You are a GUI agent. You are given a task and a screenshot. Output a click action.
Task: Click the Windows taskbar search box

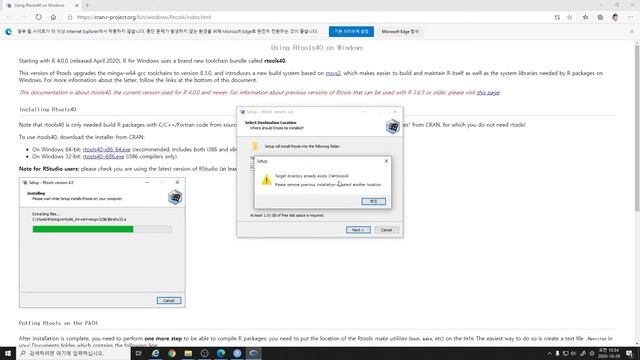click(73, 353)
